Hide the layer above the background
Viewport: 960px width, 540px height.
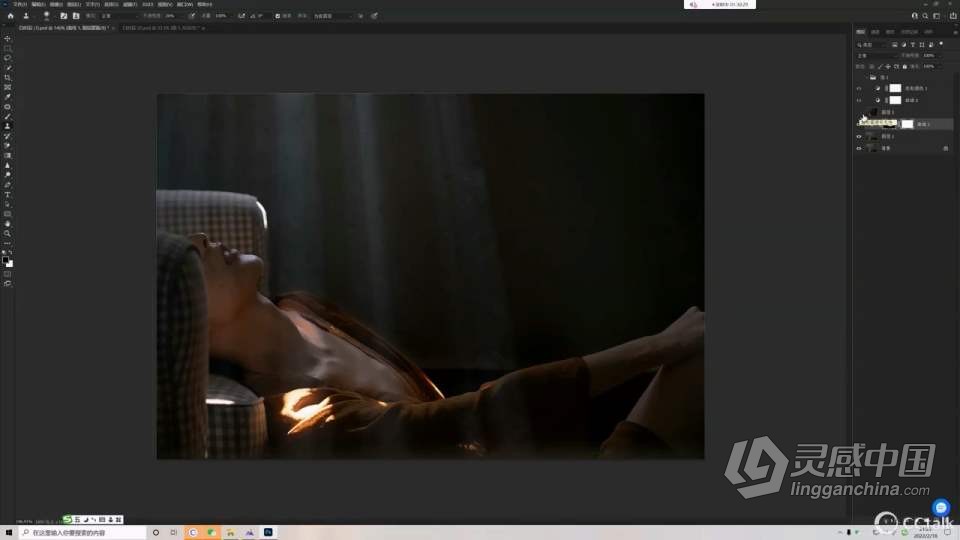click(x=859, y=137)
